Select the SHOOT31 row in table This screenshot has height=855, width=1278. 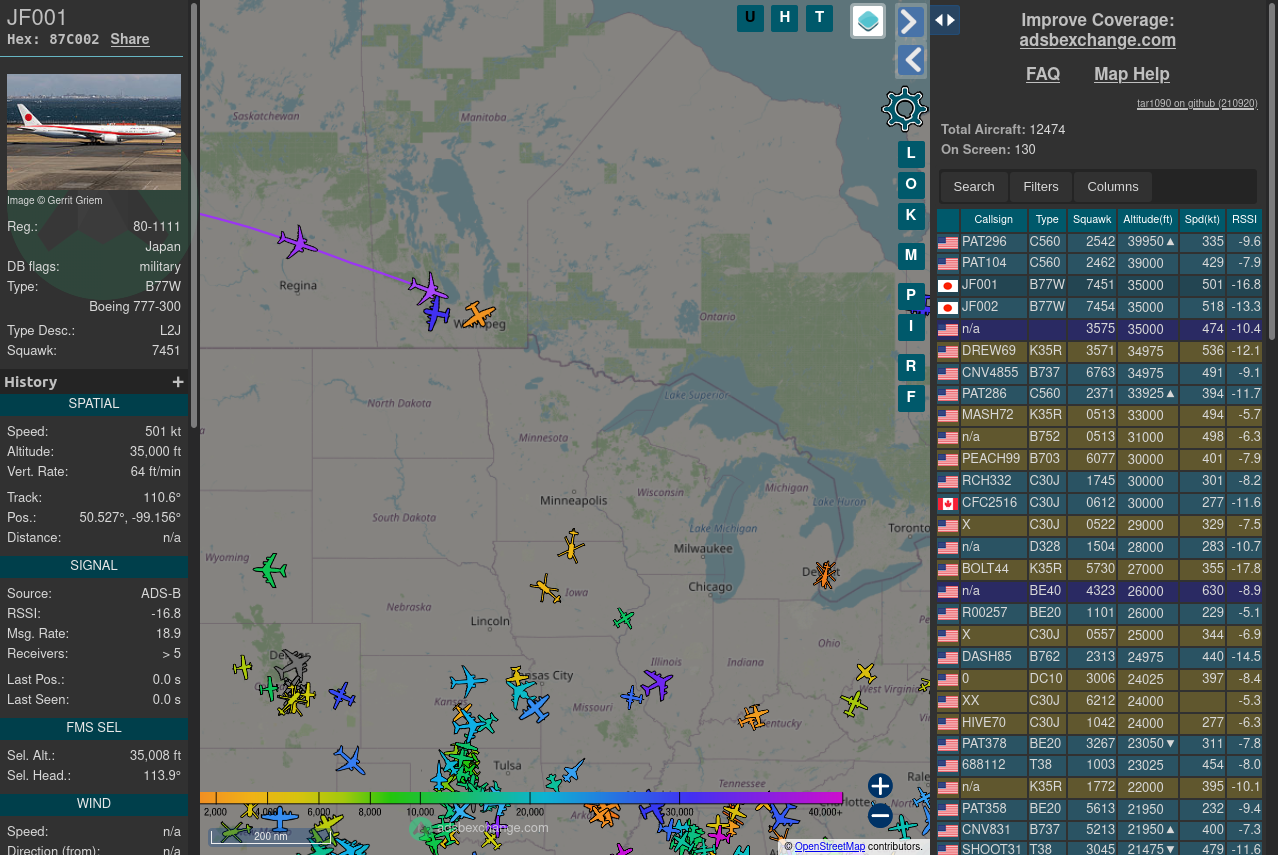pyautogui.click(x=1100, y=849)
